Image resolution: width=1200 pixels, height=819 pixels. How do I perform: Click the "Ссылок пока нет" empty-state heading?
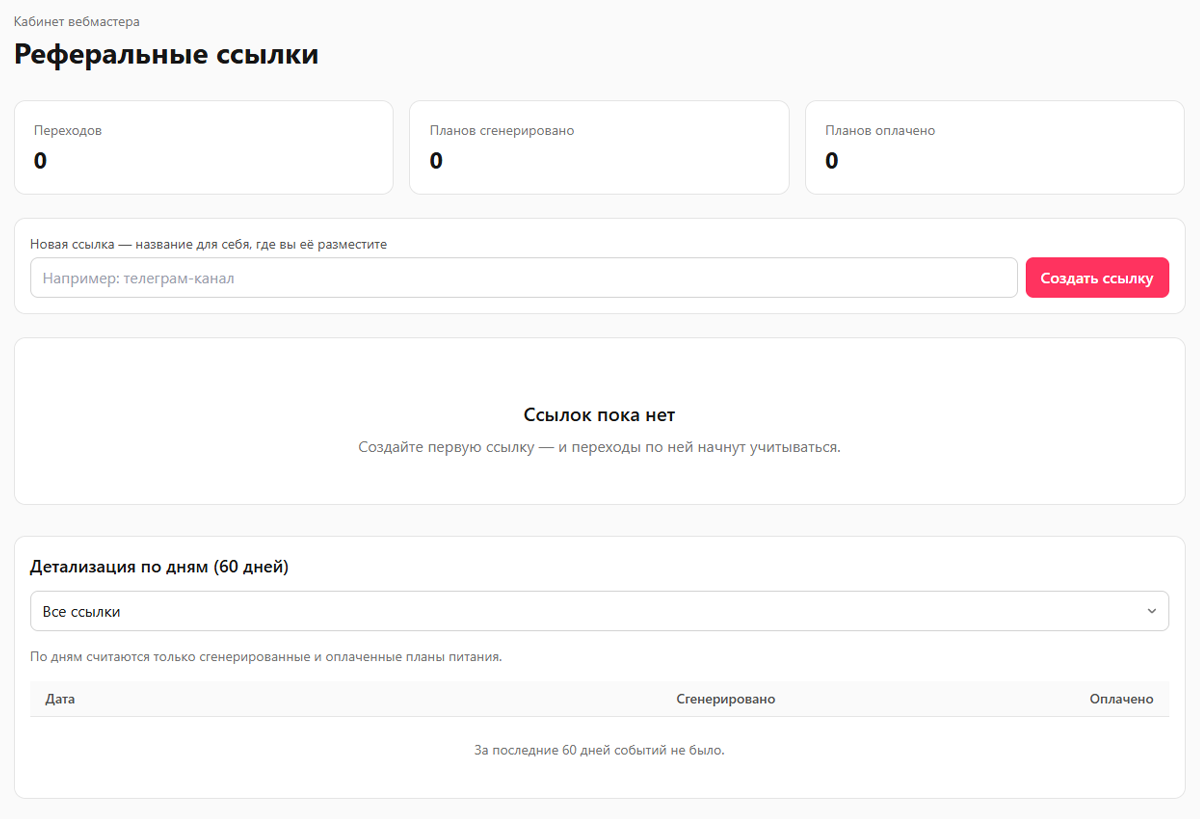(600, 414)
